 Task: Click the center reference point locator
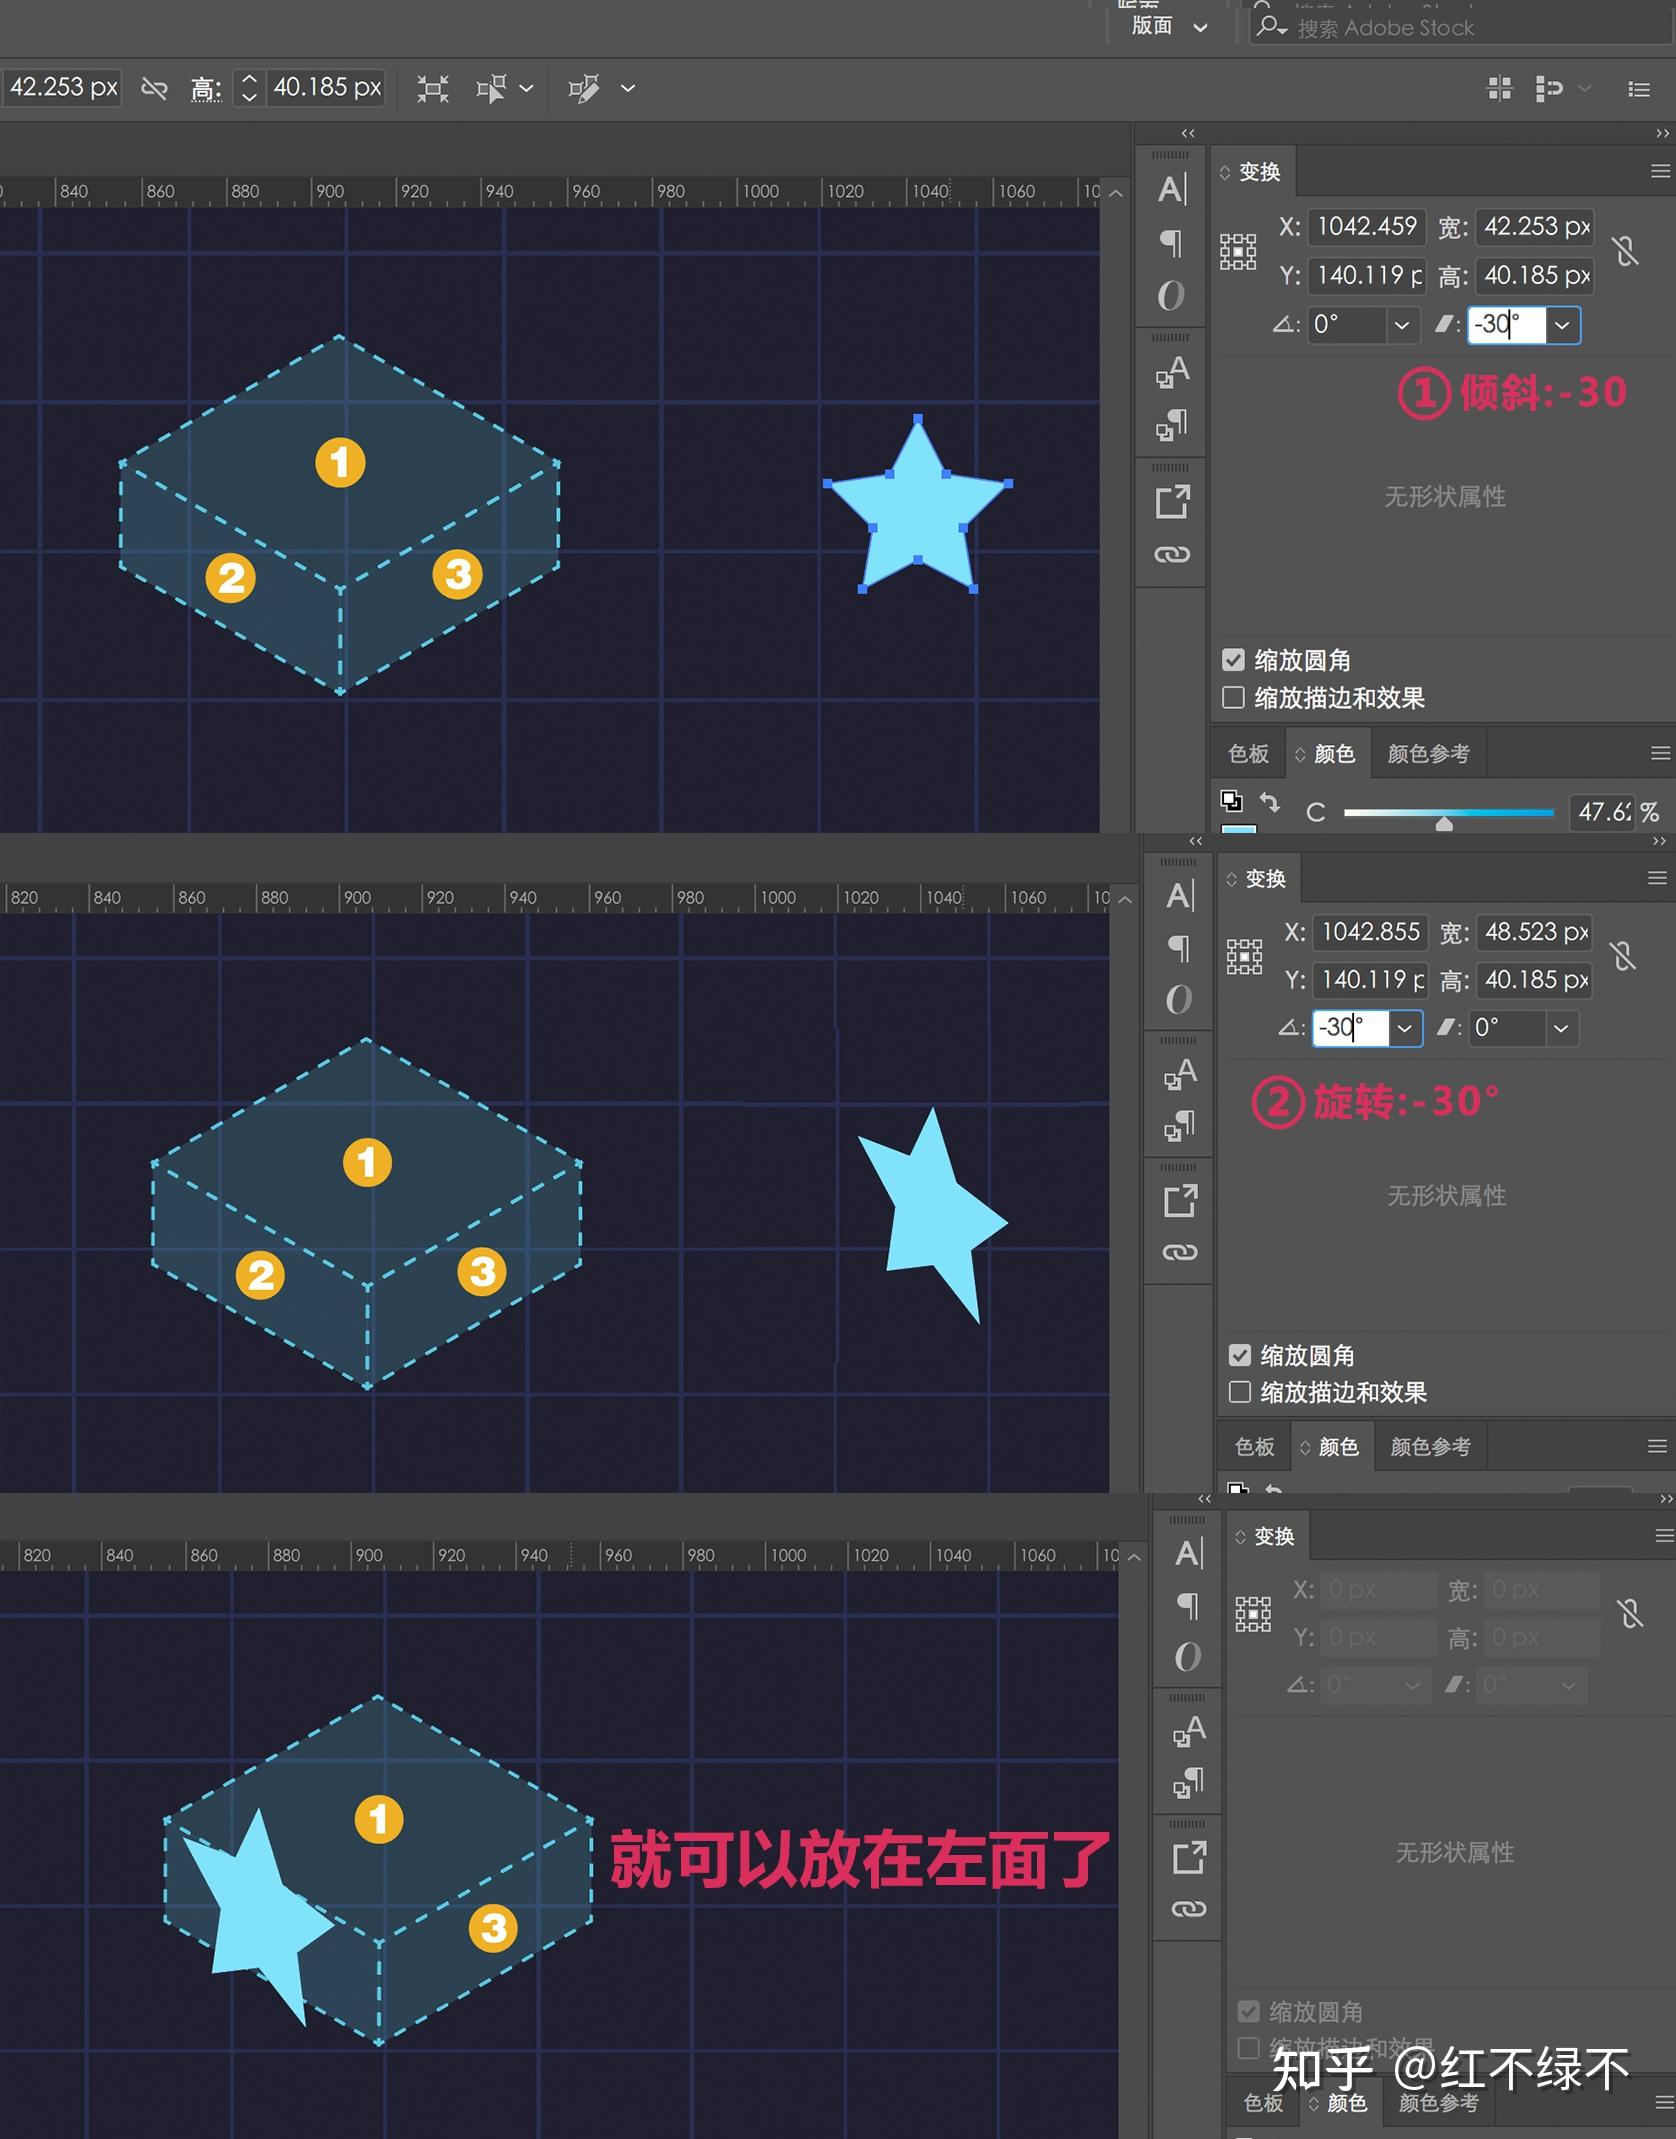(1239, 250)
